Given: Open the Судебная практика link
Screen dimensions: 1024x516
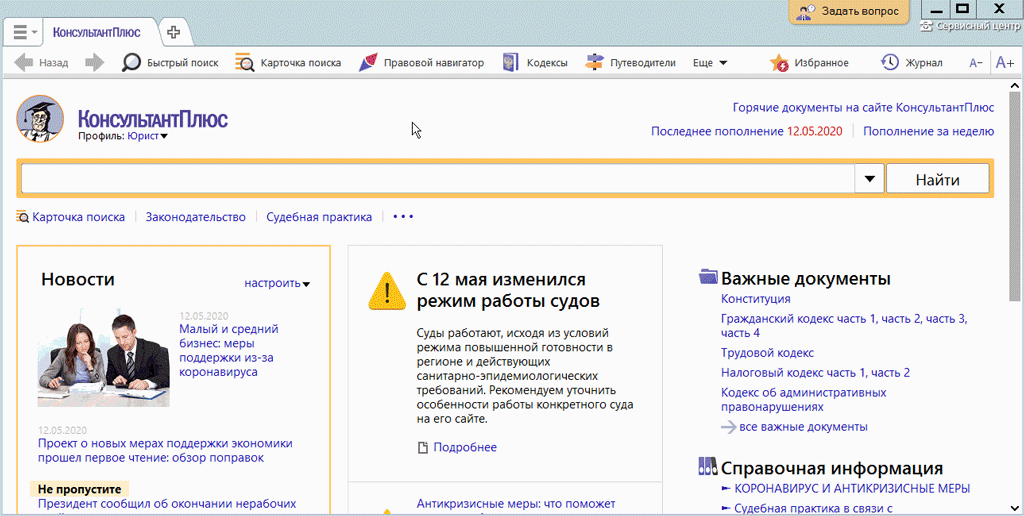Looking at the screenshot, I should point(319,217).
